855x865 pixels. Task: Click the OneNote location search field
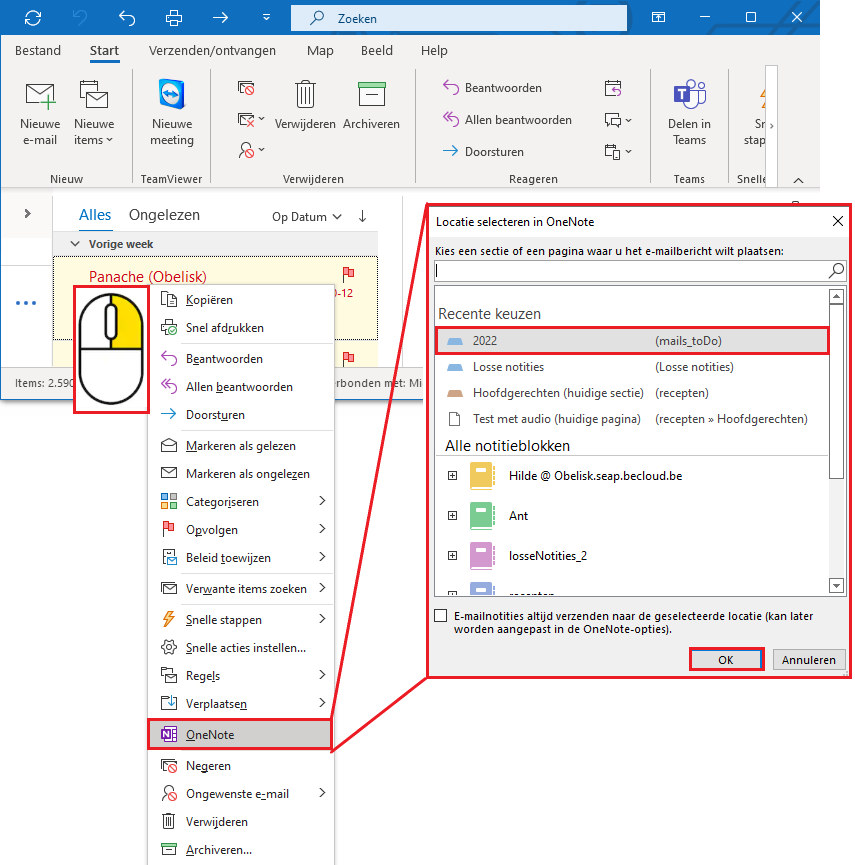pyautogui.click(x=632, y=270)
